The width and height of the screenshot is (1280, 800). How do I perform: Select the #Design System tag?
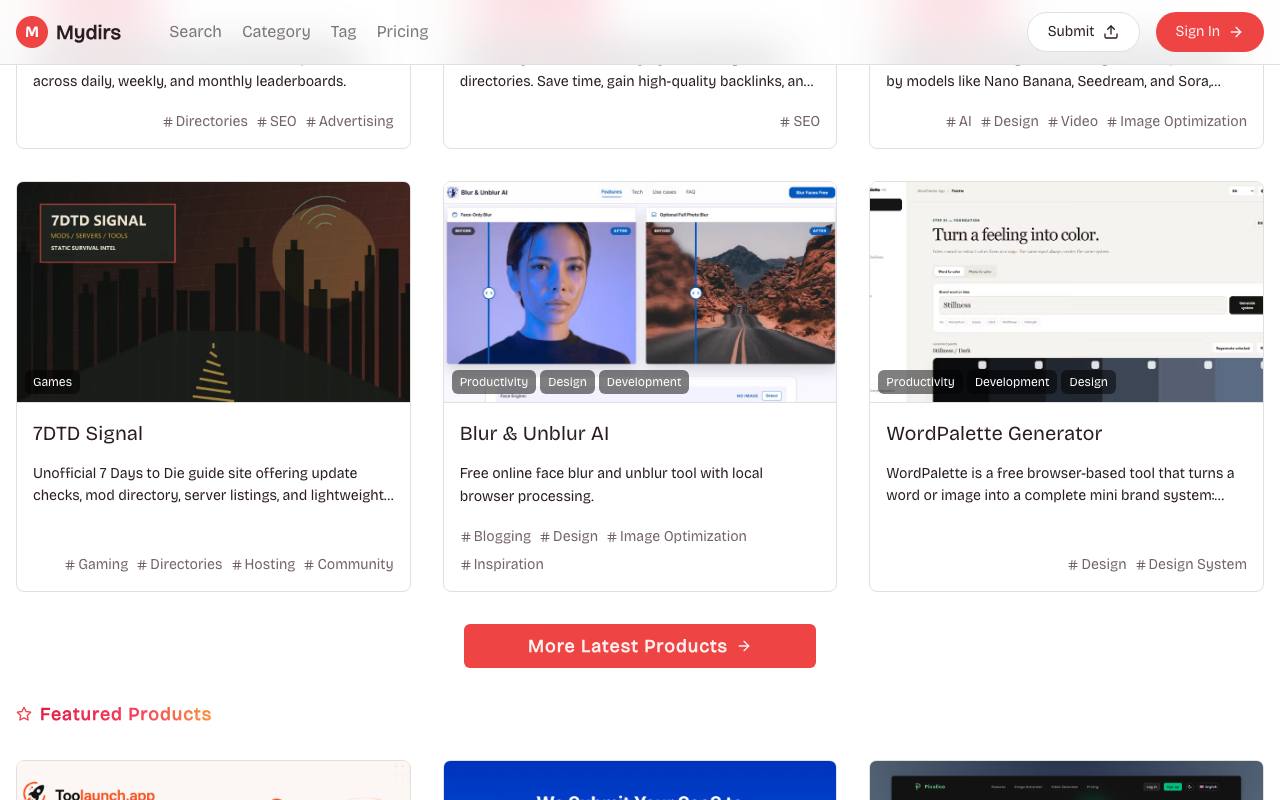1191,564
